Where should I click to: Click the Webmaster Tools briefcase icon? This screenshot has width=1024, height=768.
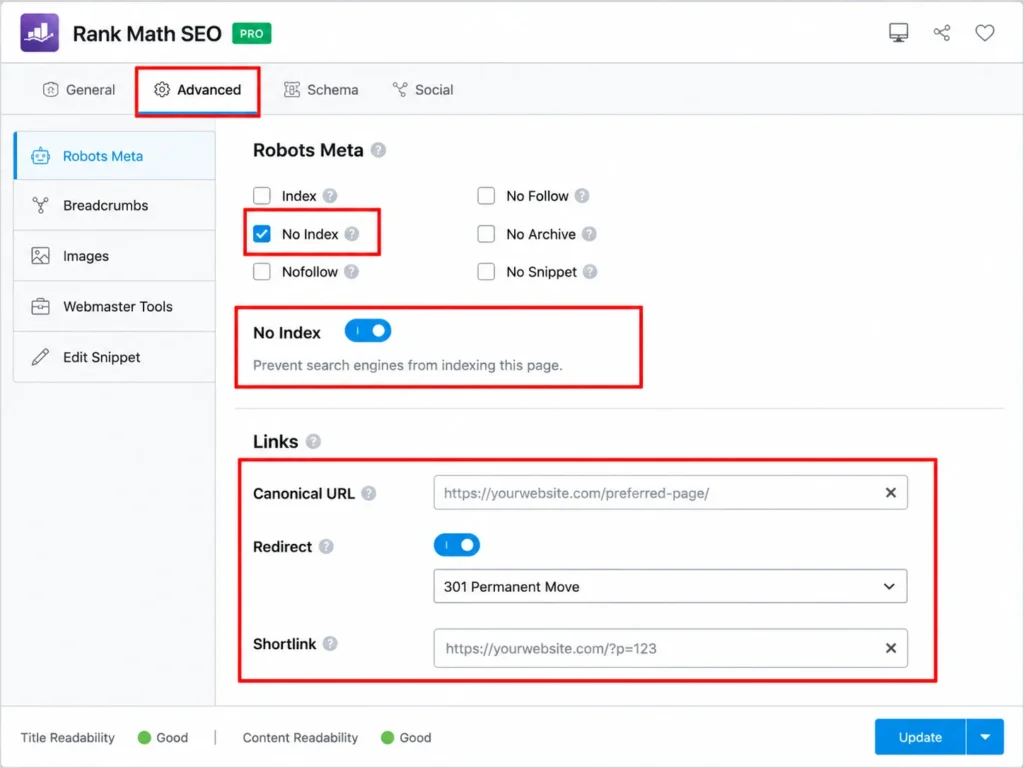(x=40, y=306)
